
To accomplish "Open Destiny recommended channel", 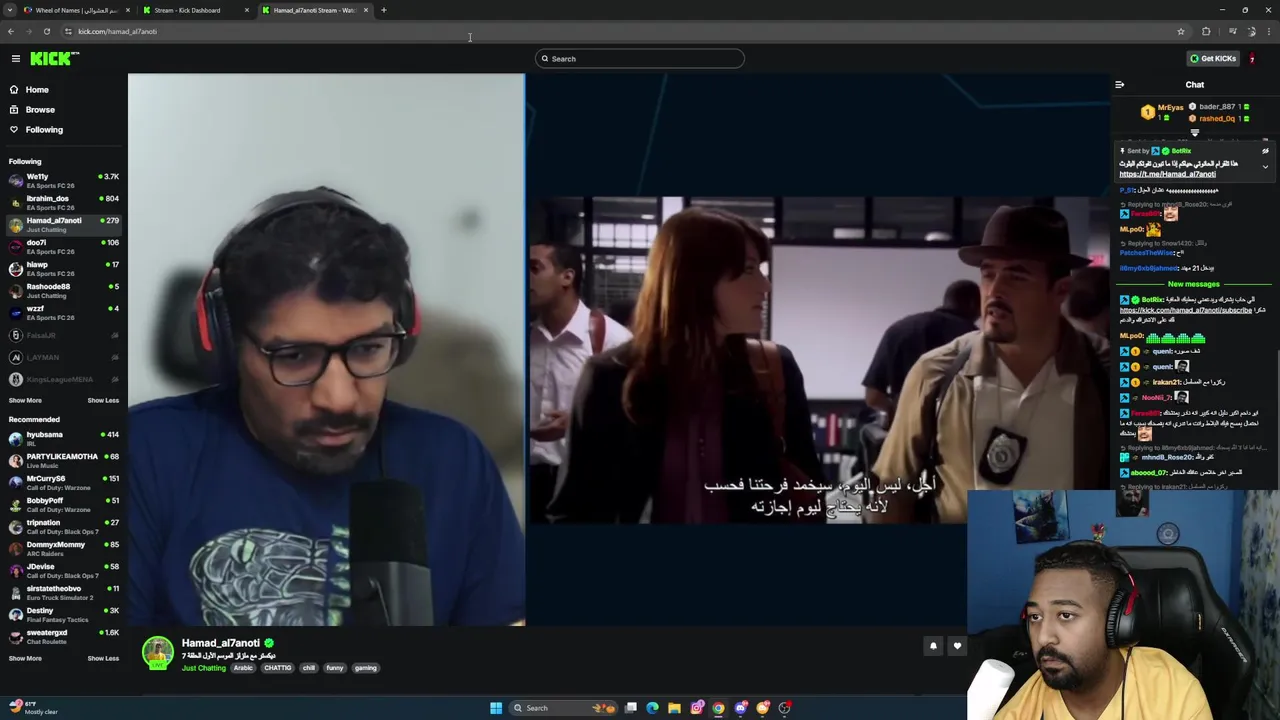I will pos(62,615).
